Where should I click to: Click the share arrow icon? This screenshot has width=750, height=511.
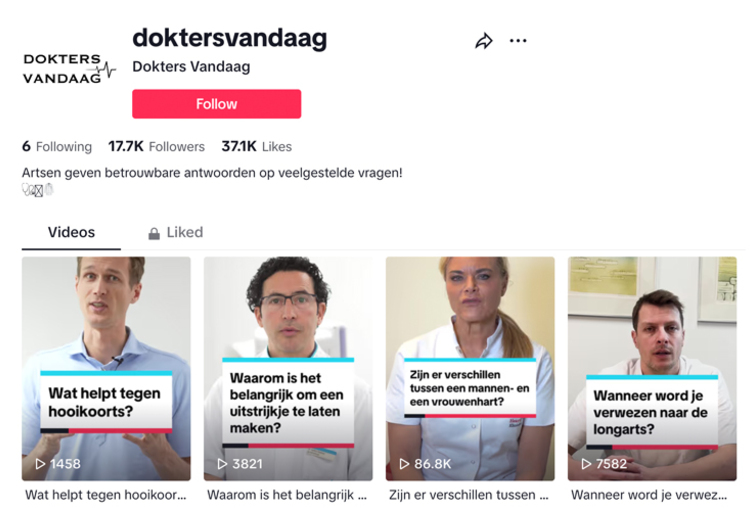(x=484, y=41)
